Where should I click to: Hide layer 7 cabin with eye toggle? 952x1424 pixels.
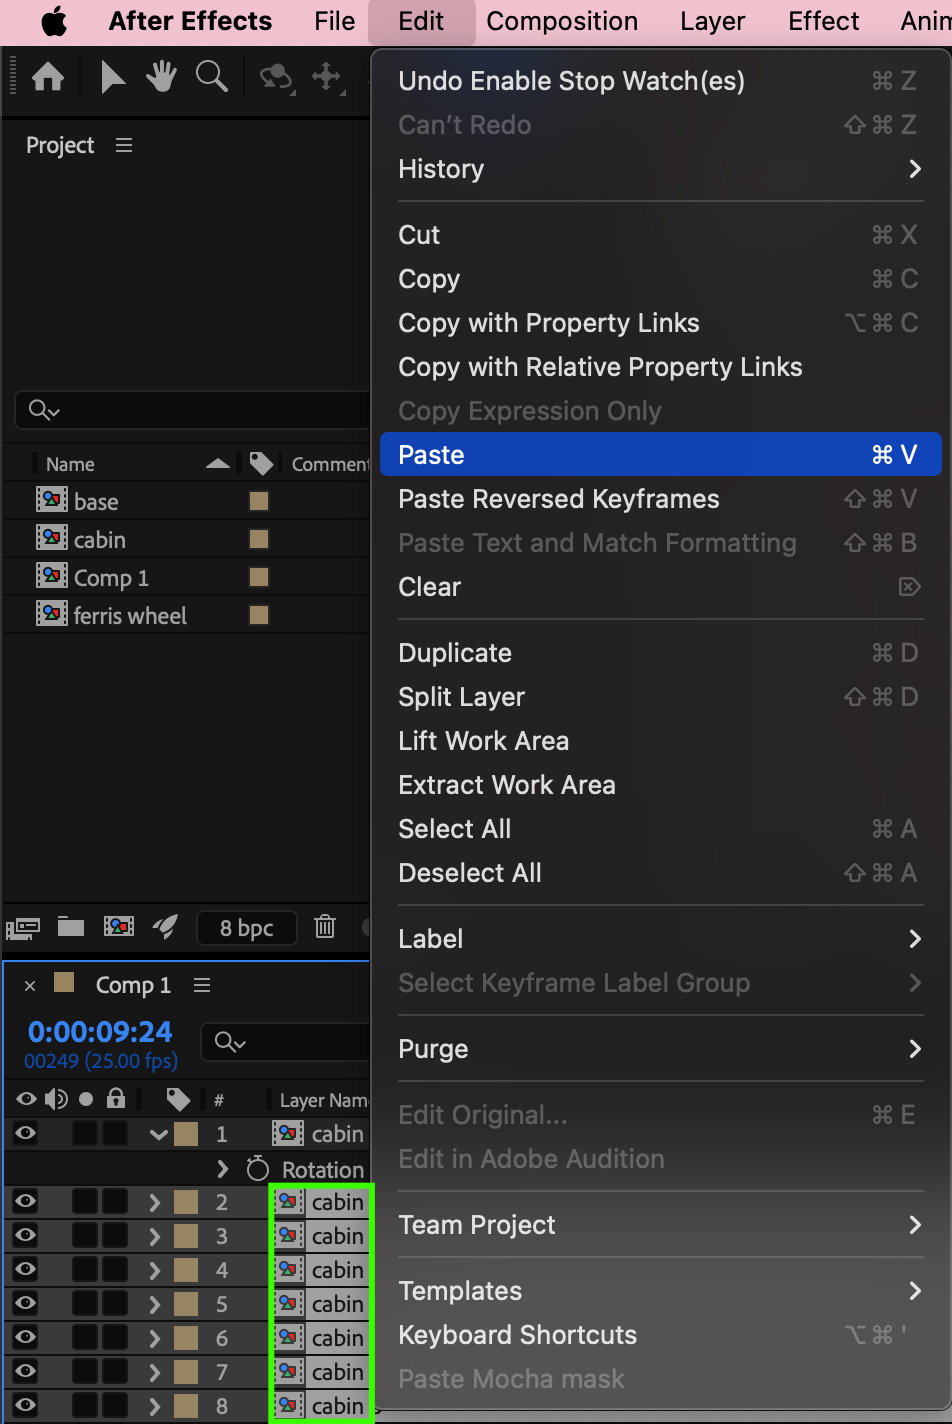point(25,1371)
